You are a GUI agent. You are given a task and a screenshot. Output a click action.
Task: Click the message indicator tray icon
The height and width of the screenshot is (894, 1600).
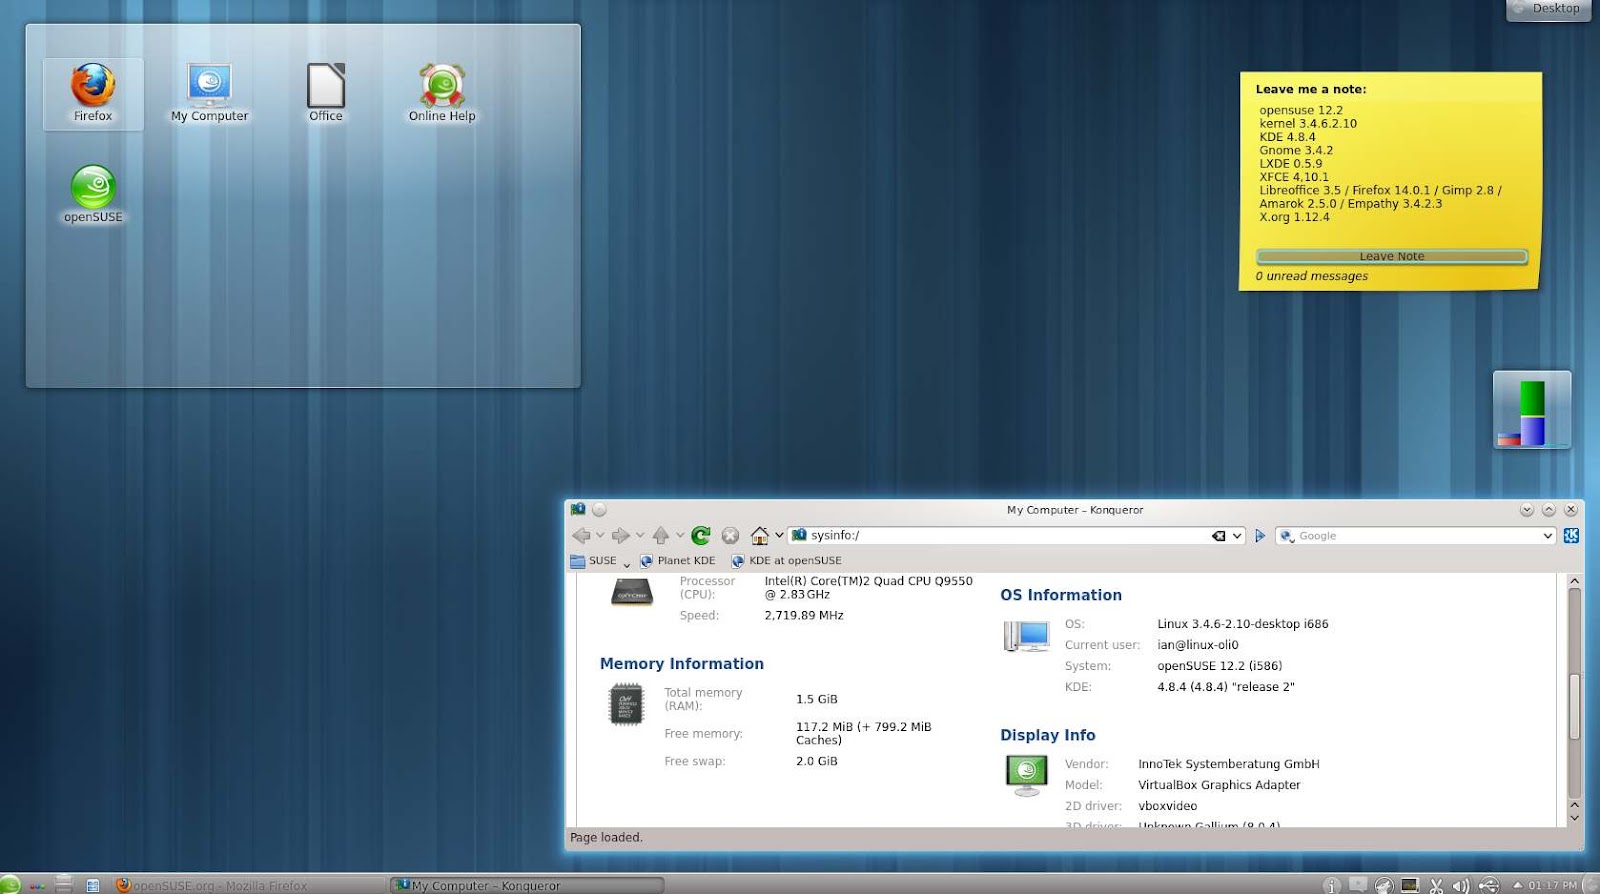(1357, 884)
